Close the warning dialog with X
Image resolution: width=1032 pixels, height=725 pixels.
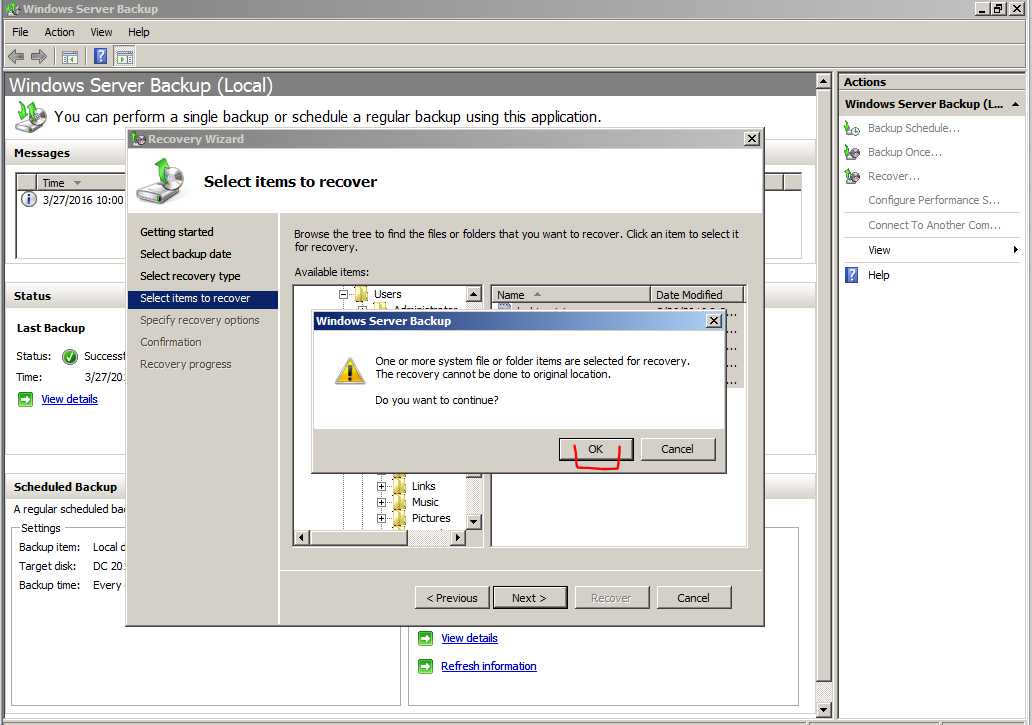pyautogui.click(x=714, y=321)
